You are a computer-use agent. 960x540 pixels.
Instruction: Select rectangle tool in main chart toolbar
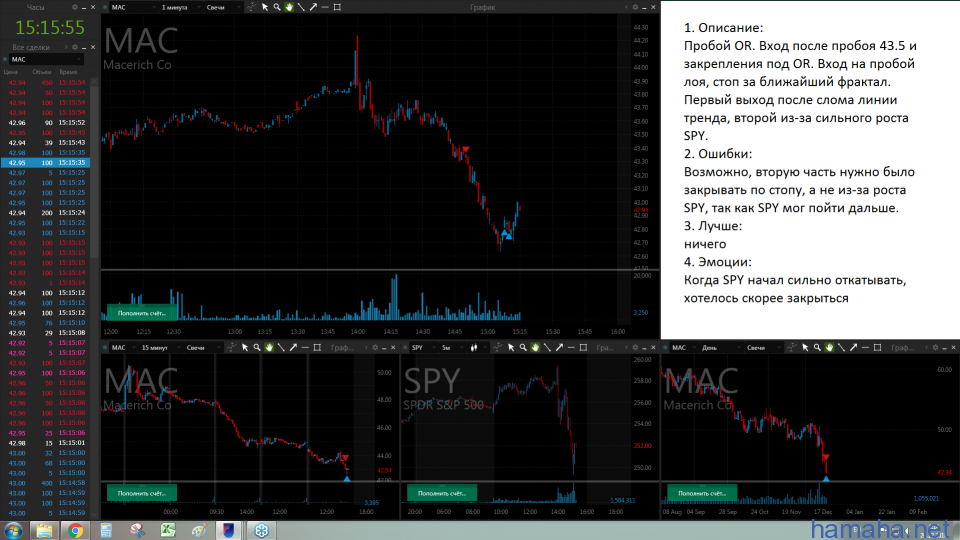point(337,7)
